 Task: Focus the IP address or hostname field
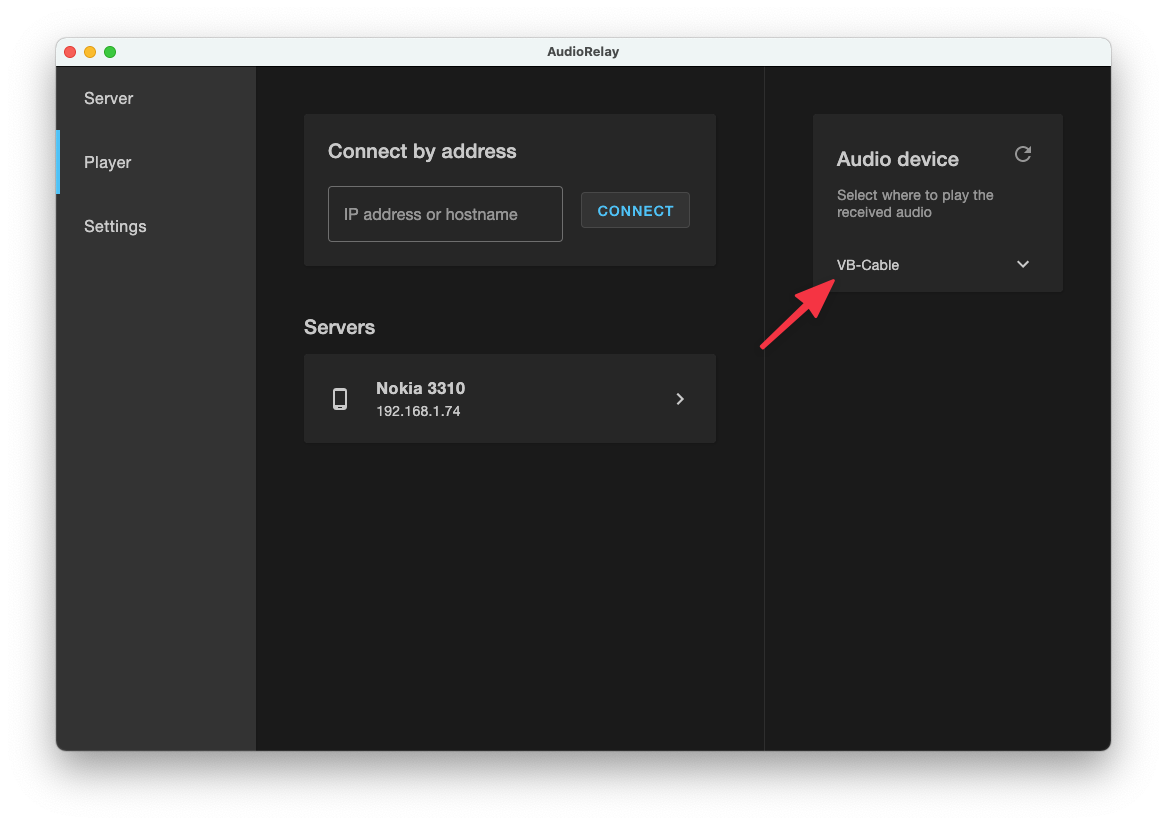click(x=445, y=214)
